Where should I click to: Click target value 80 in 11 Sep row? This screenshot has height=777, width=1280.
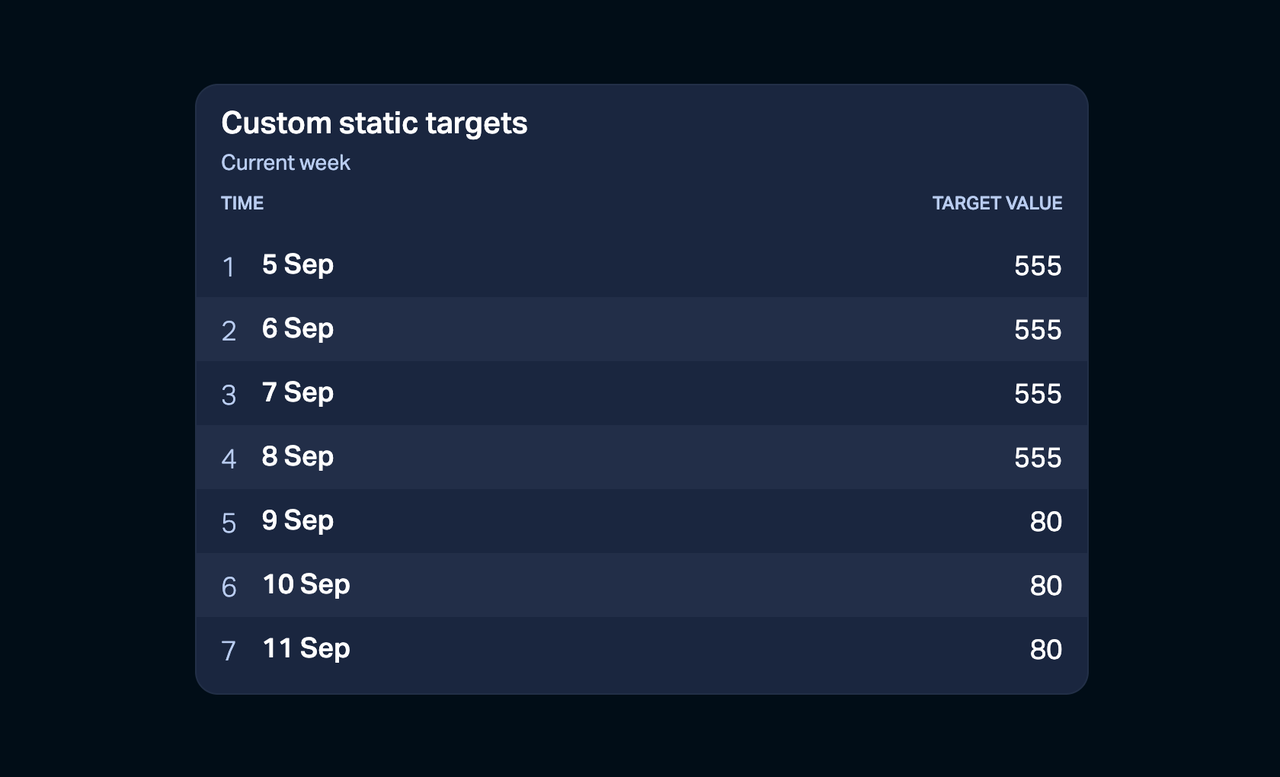tap(1045, 650)
